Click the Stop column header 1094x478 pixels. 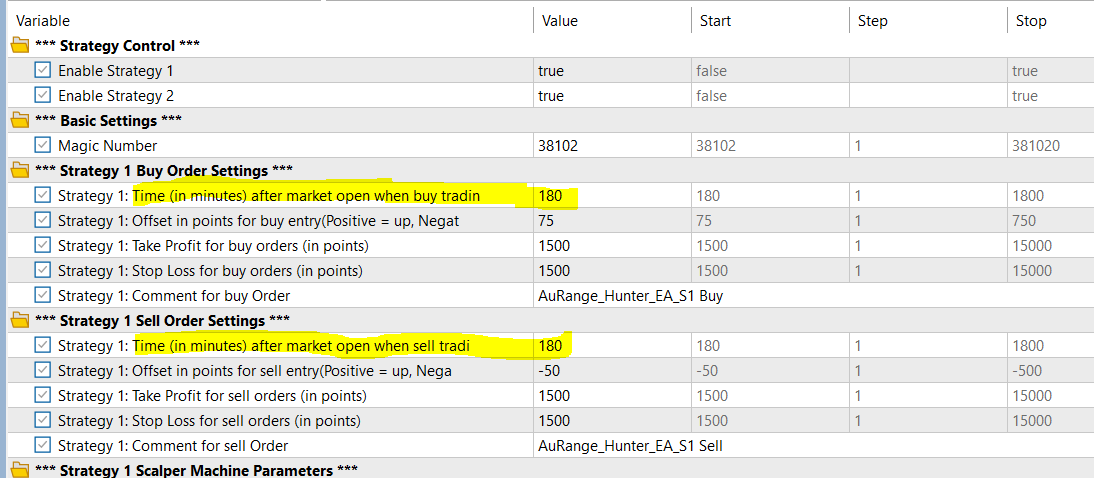pos(1031,20)
